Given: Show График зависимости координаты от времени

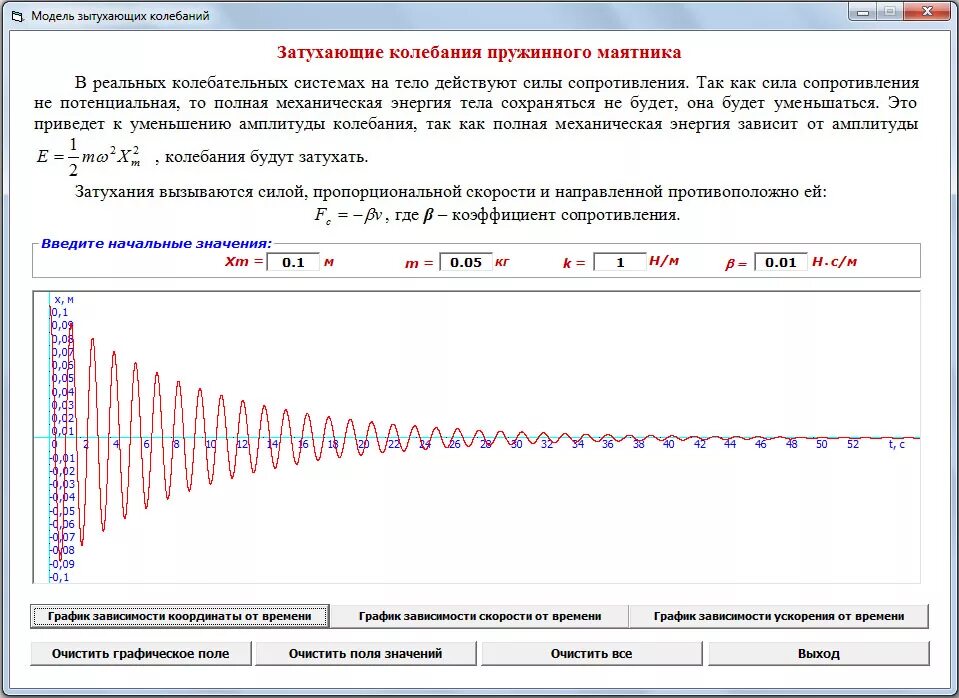Looking at the screenshot, I should pyautogui.click(x=180, y=616).
